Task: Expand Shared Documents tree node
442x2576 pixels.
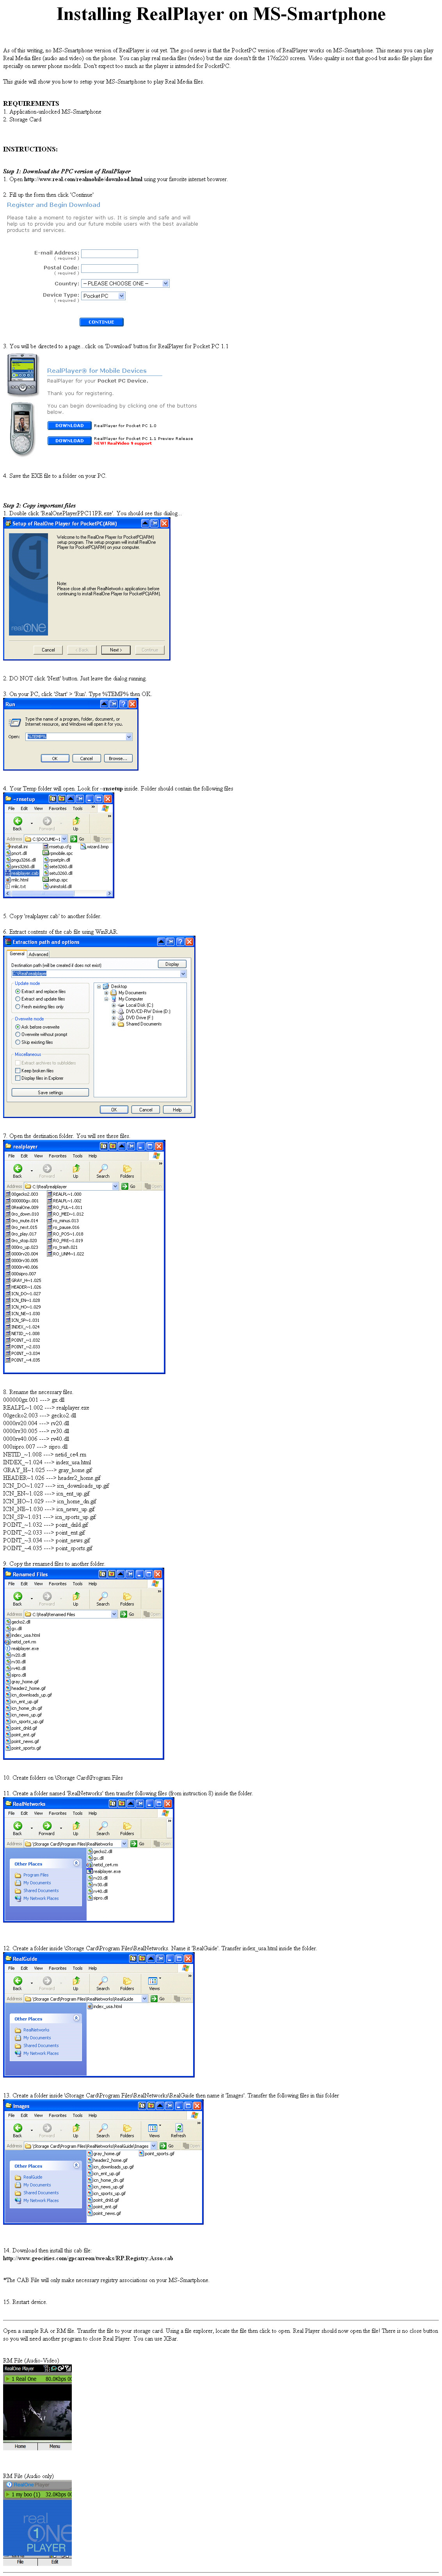Action: (113, 1023)
